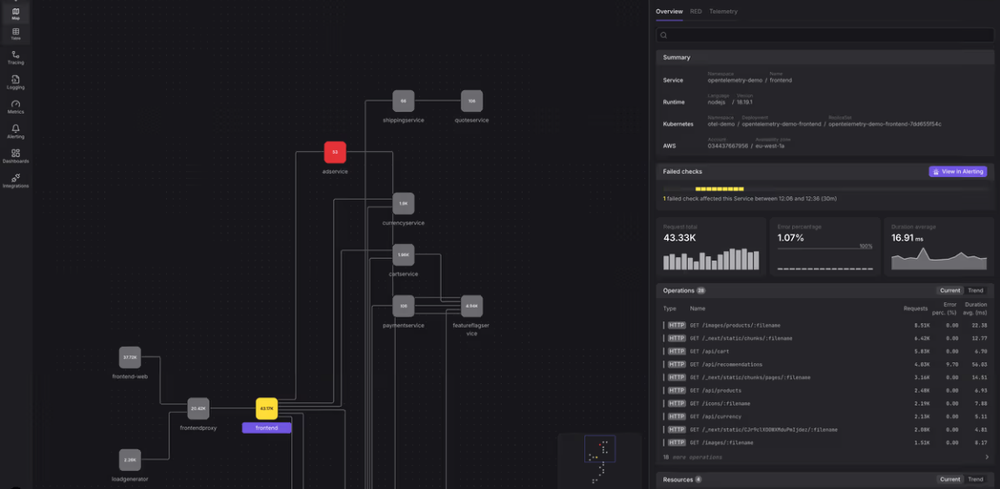Select the paymentservice node
Viewport: 1000px width, 489px height.
pos(403,306)
